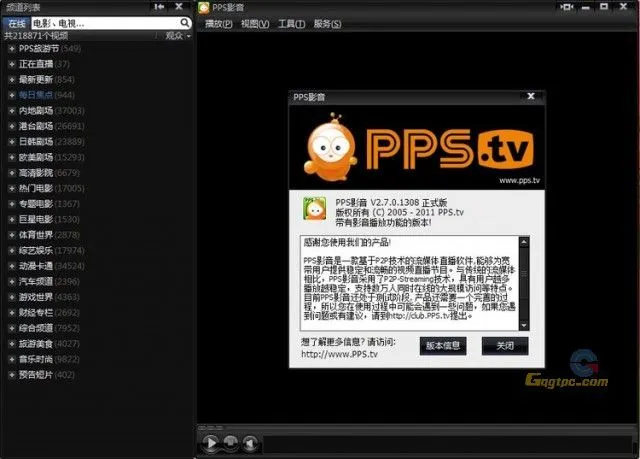Minimize the PPS影音 main window
Viewport: 640px width, 459px height.
click(x=586, y=7)
